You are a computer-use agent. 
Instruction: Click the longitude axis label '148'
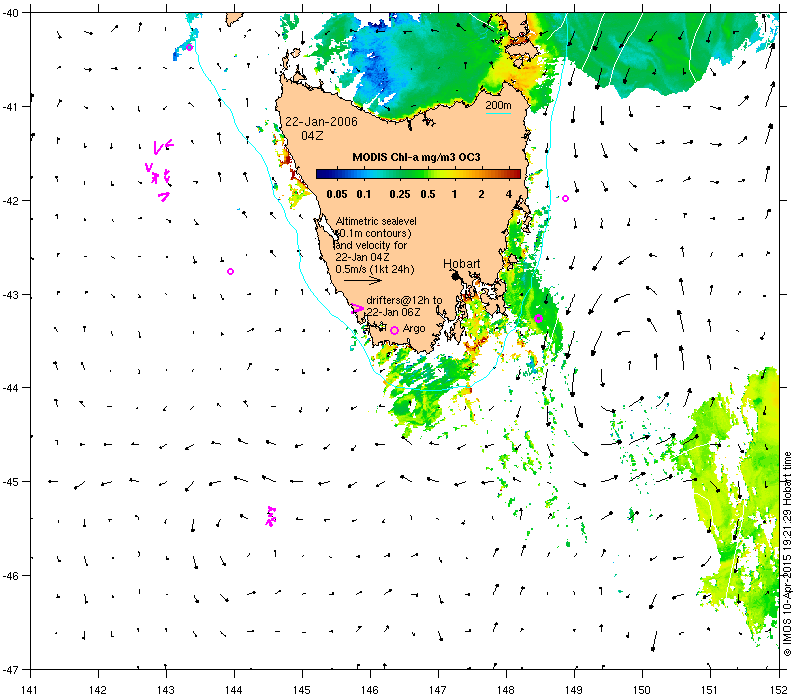[507, 690]
